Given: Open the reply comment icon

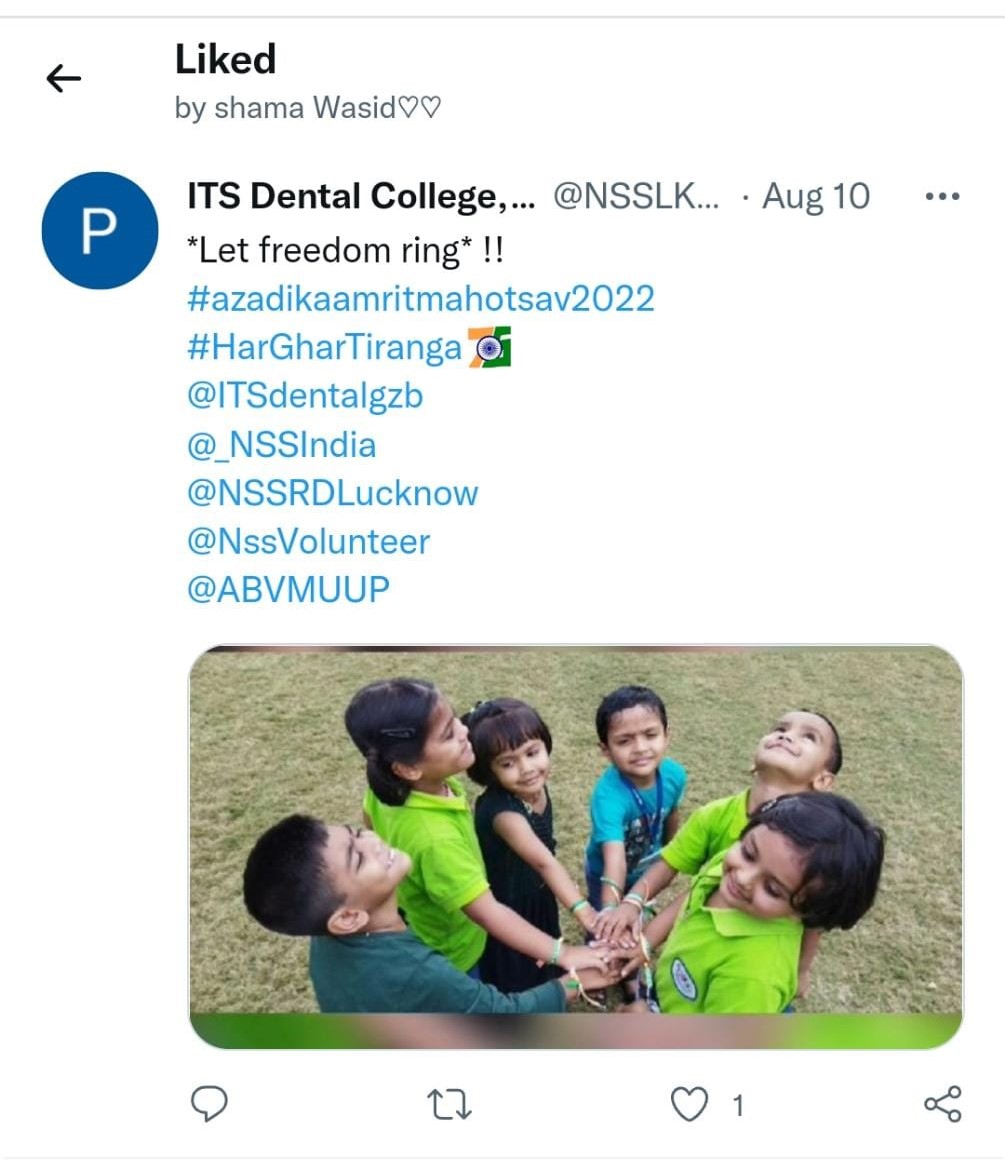Looking at the screenshot, I should (209, 1104).
